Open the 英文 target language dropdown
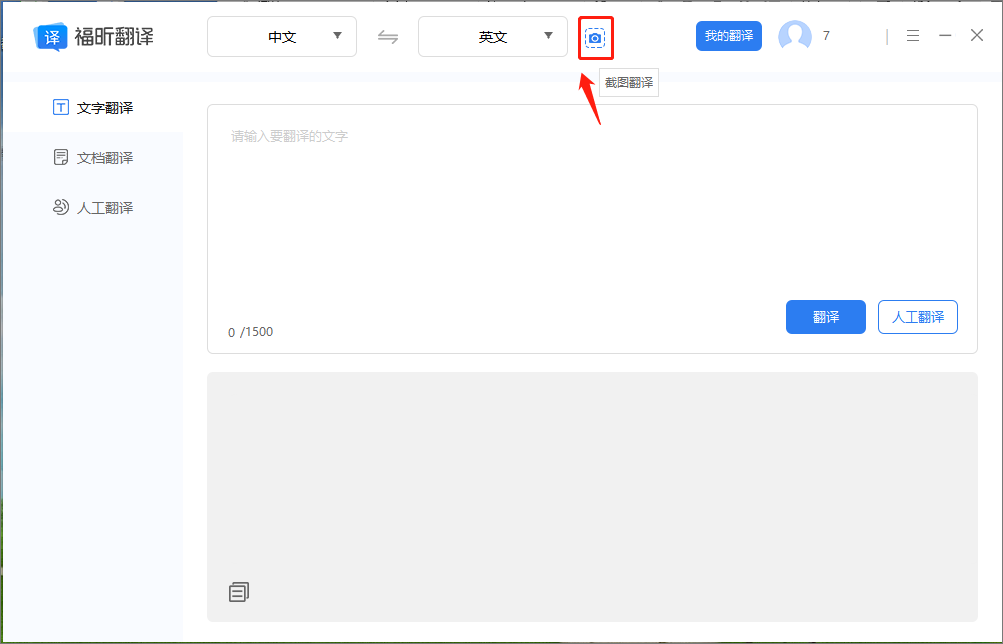 [x=492, y=36]
